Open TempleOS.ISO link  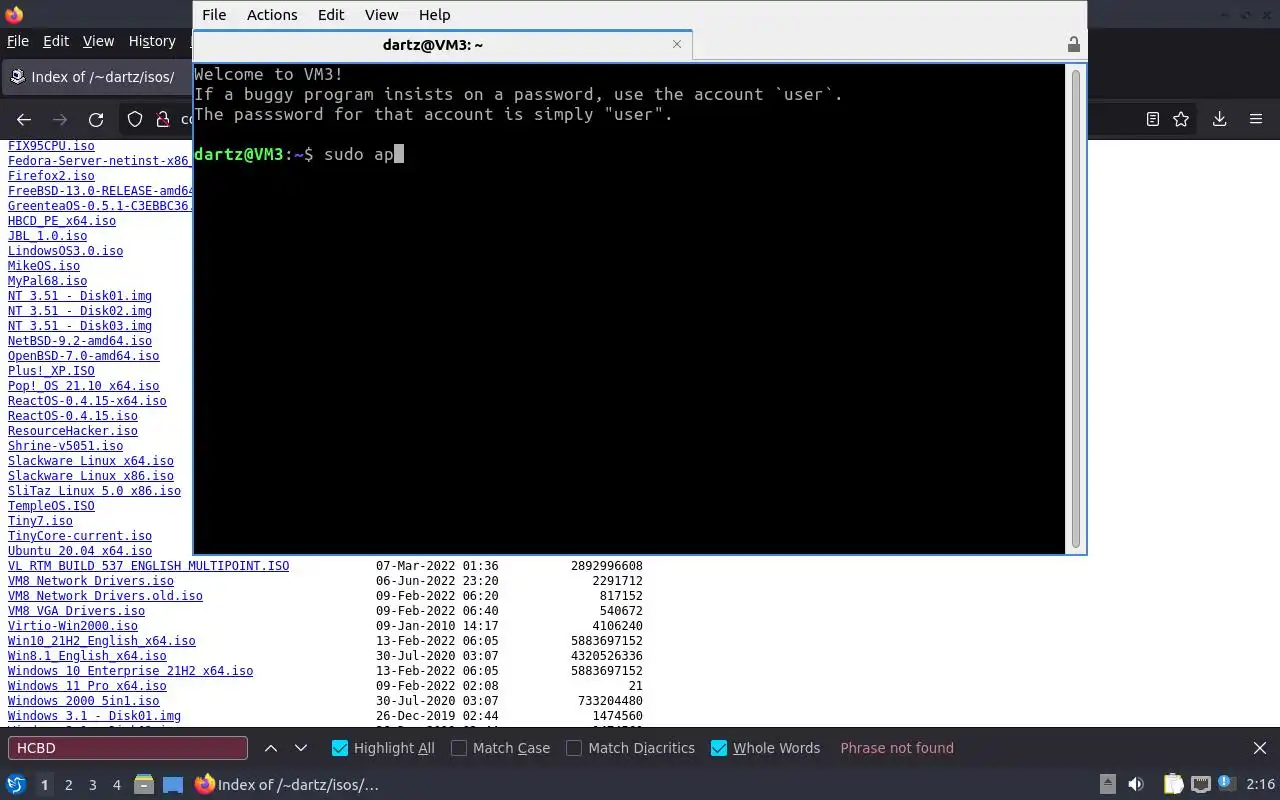(x=51, y=506)
